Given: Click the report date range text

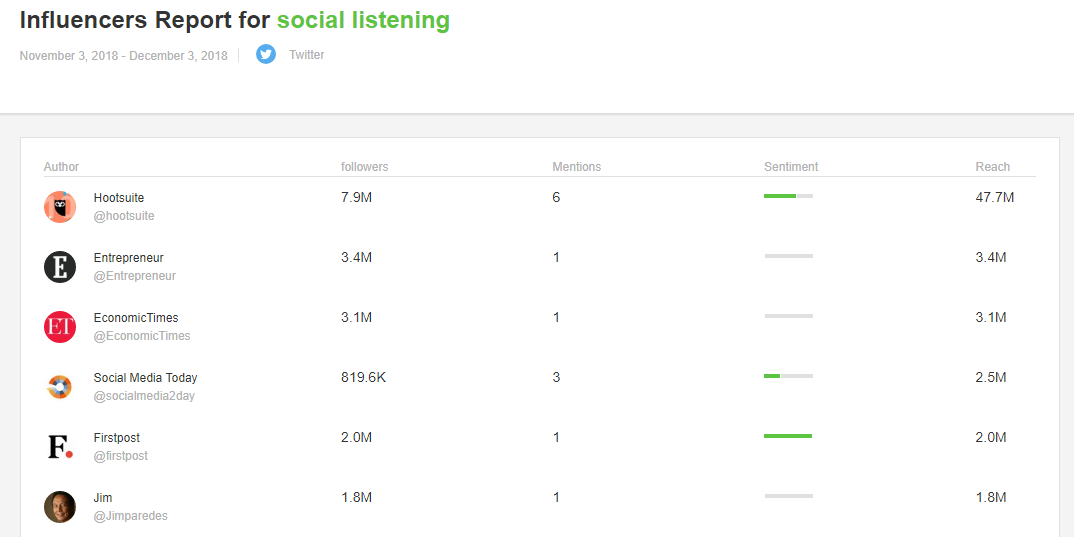Looking at the screenshot, I should (x=123, y=55).
